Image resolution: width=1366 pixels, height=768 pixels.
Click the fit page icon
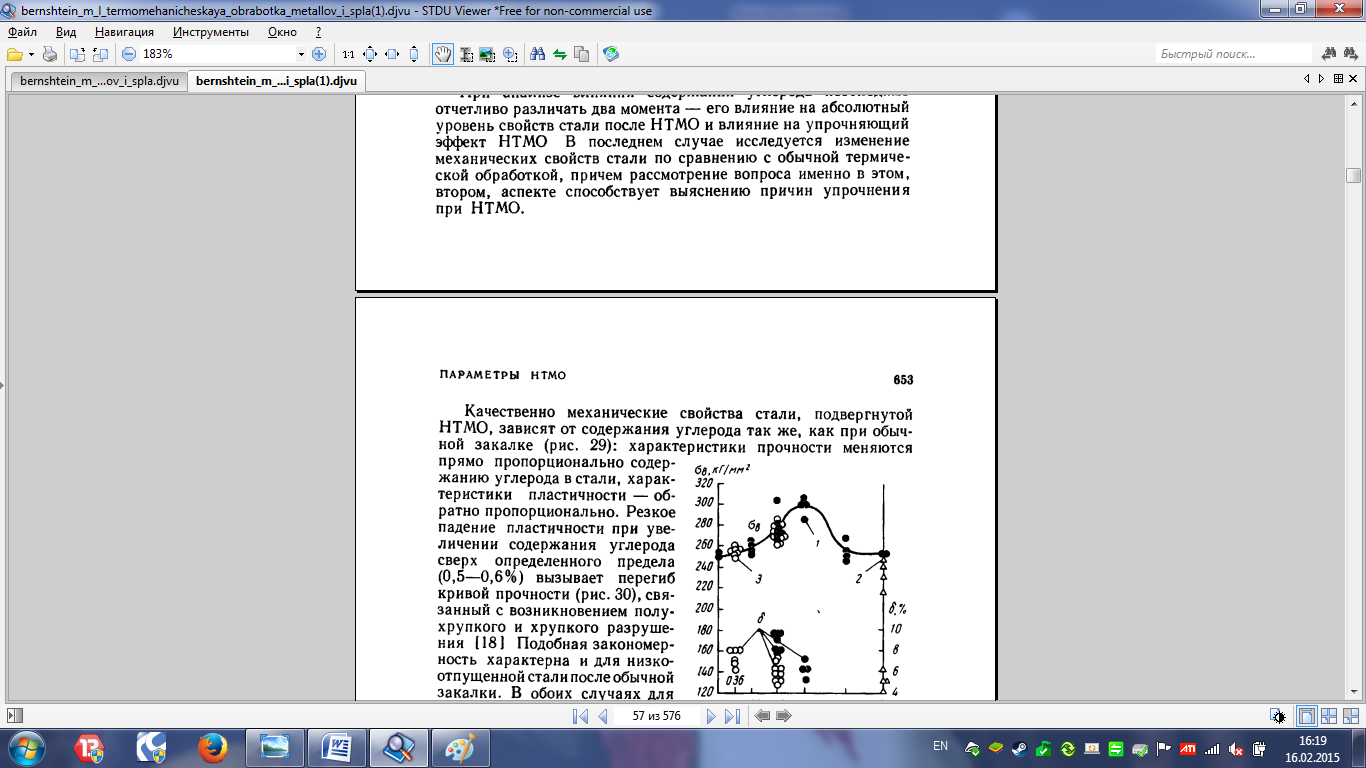(x=370, y=54)
